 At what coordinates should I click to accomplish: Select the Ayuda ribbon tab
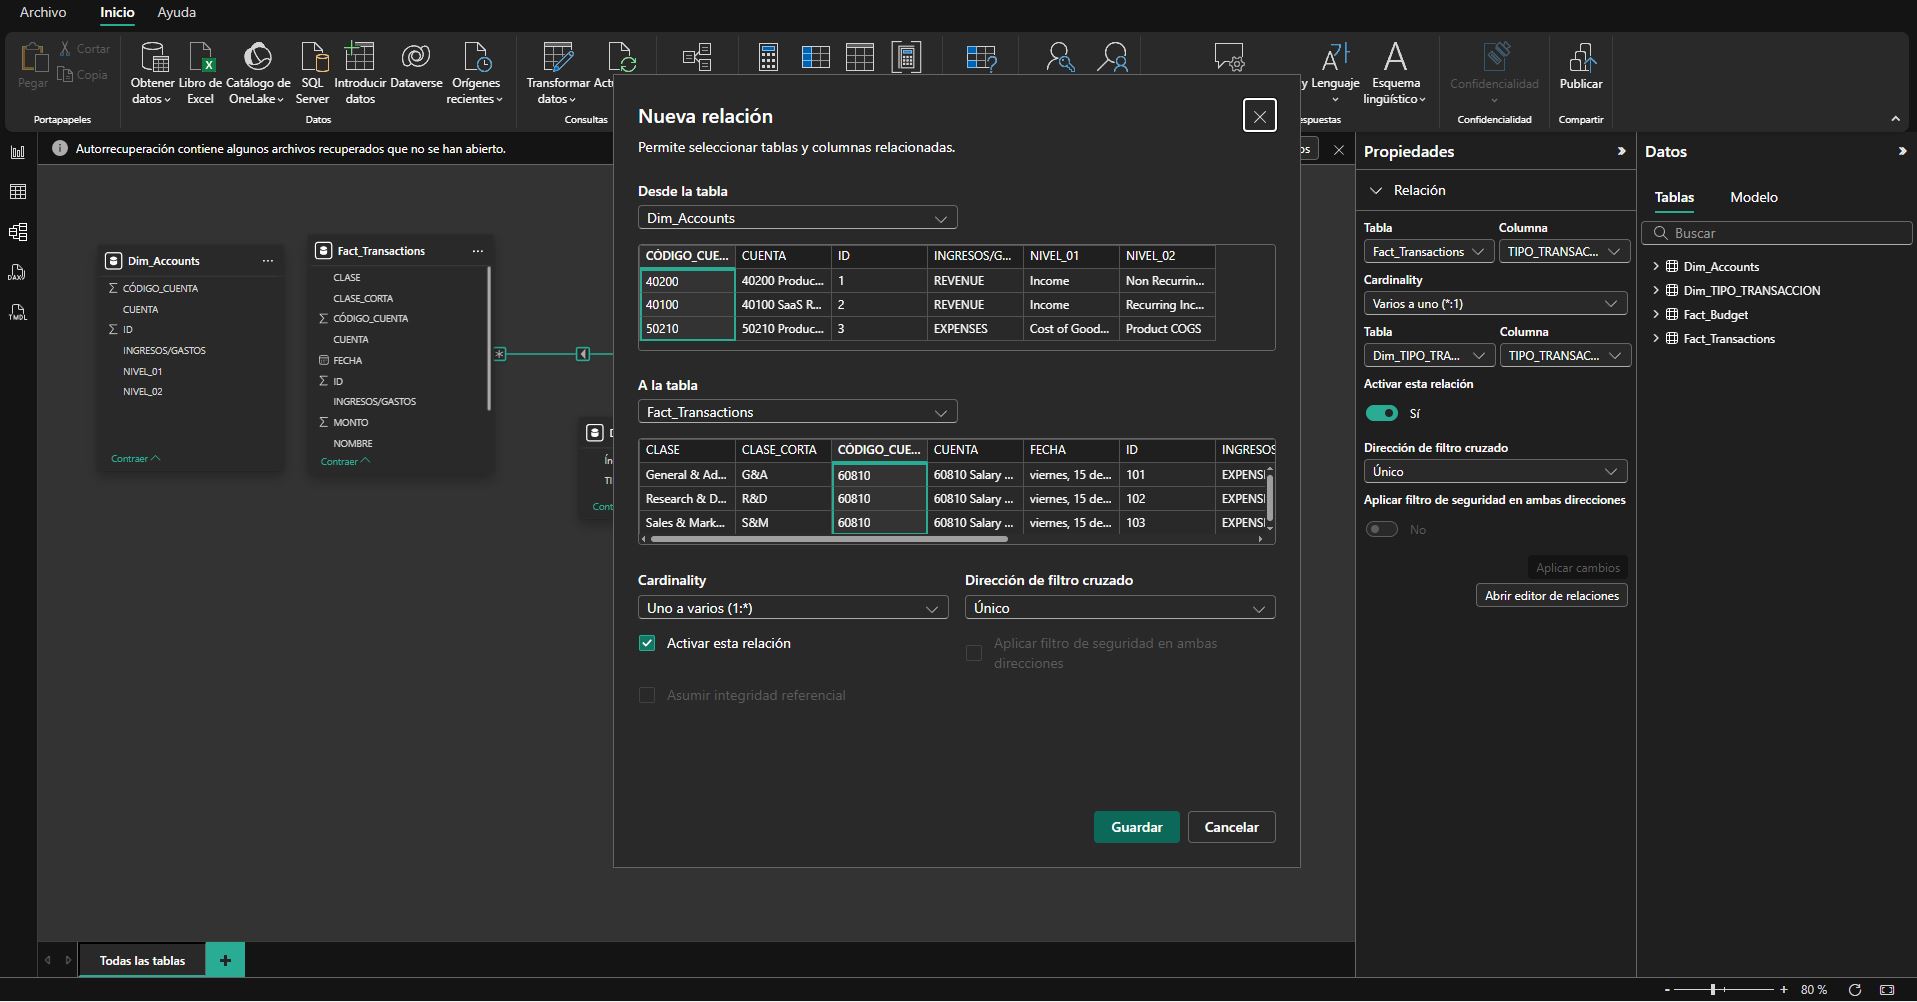coord(176,12)
